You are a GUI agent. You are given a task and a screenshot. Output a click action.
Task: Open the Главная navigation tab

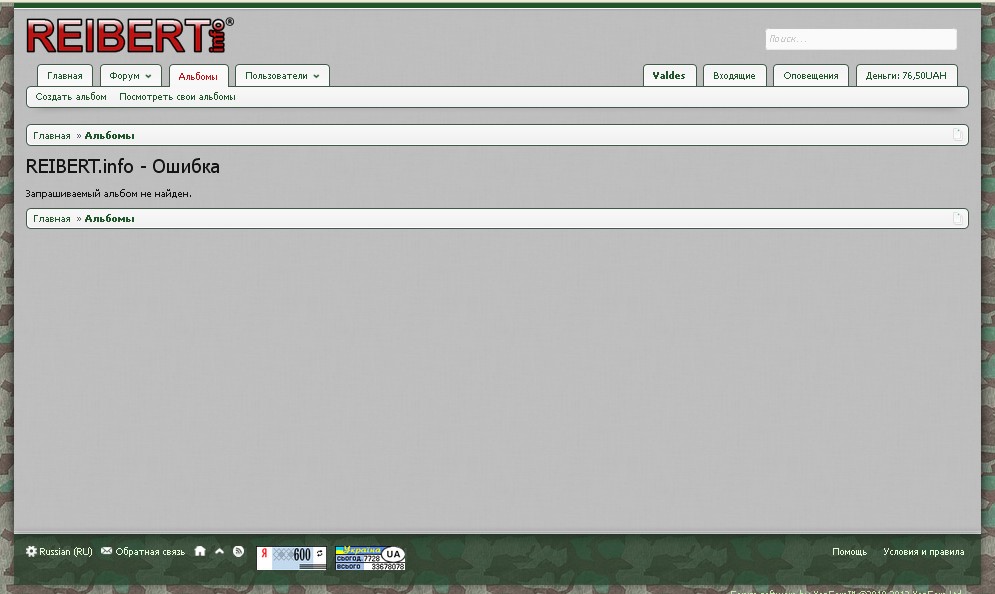click(65, 76)
